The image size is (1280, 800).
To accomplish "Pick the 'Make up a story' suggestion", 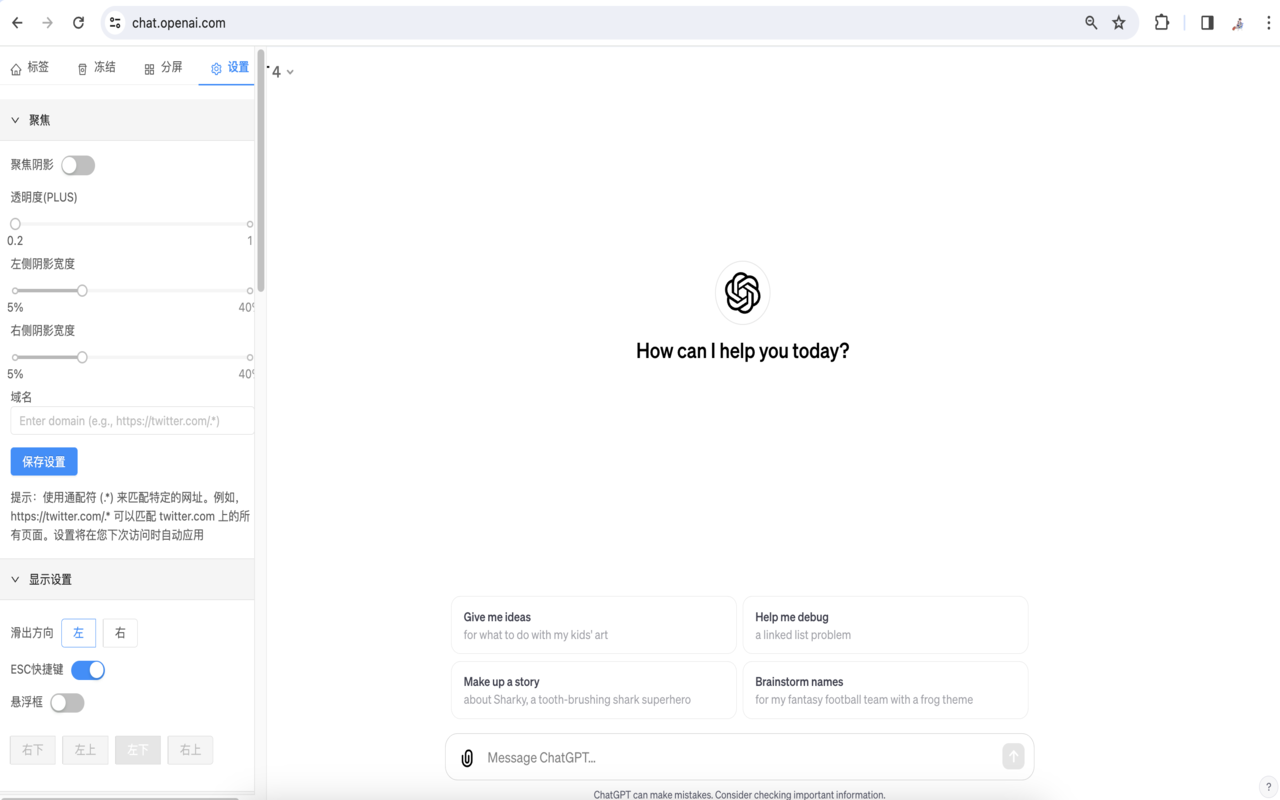I will (594, 690).
